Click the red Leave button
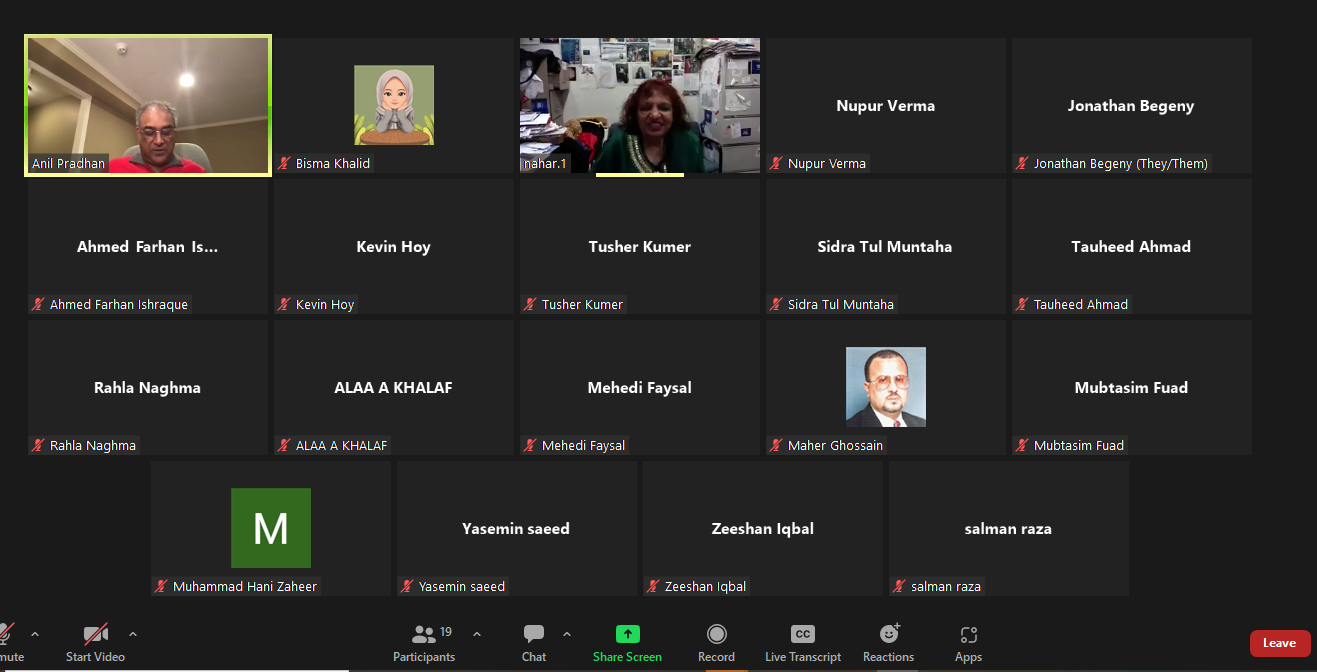1317x672 pixels. (1279, 643)
